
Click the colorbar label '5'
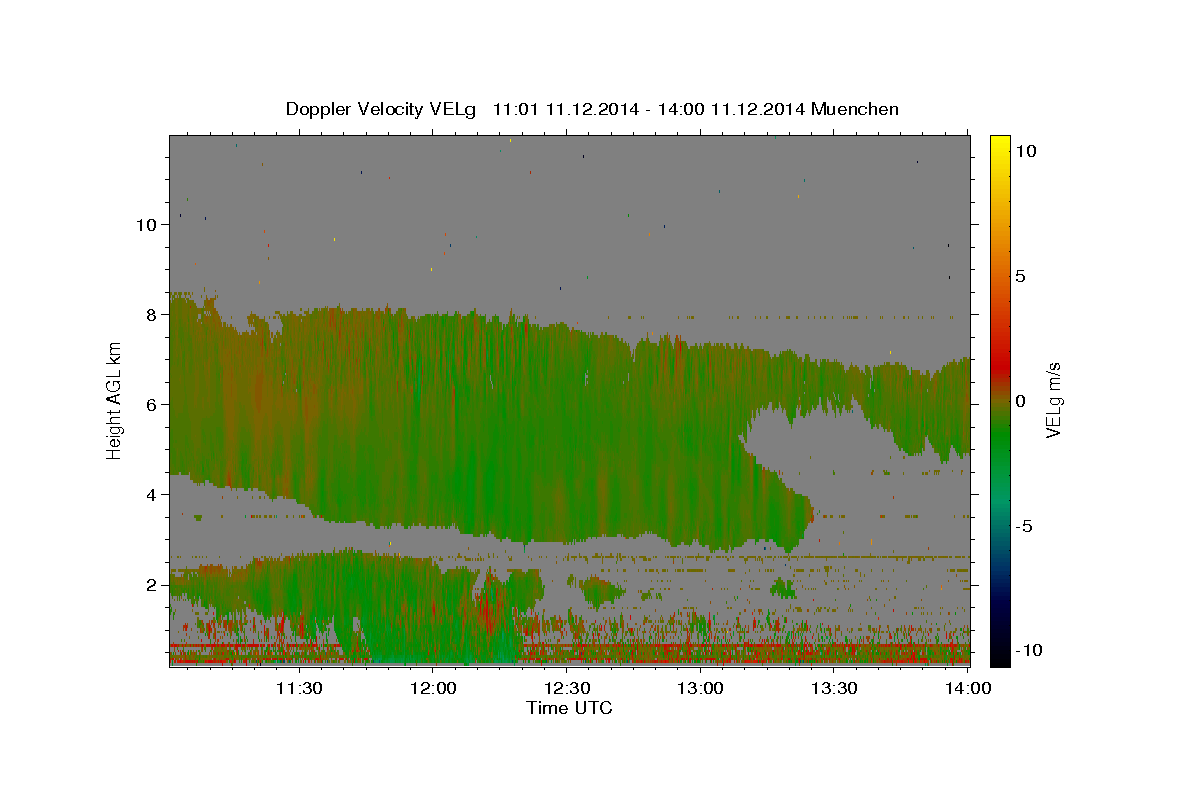pyautogui.click(x=1020, y=276)
